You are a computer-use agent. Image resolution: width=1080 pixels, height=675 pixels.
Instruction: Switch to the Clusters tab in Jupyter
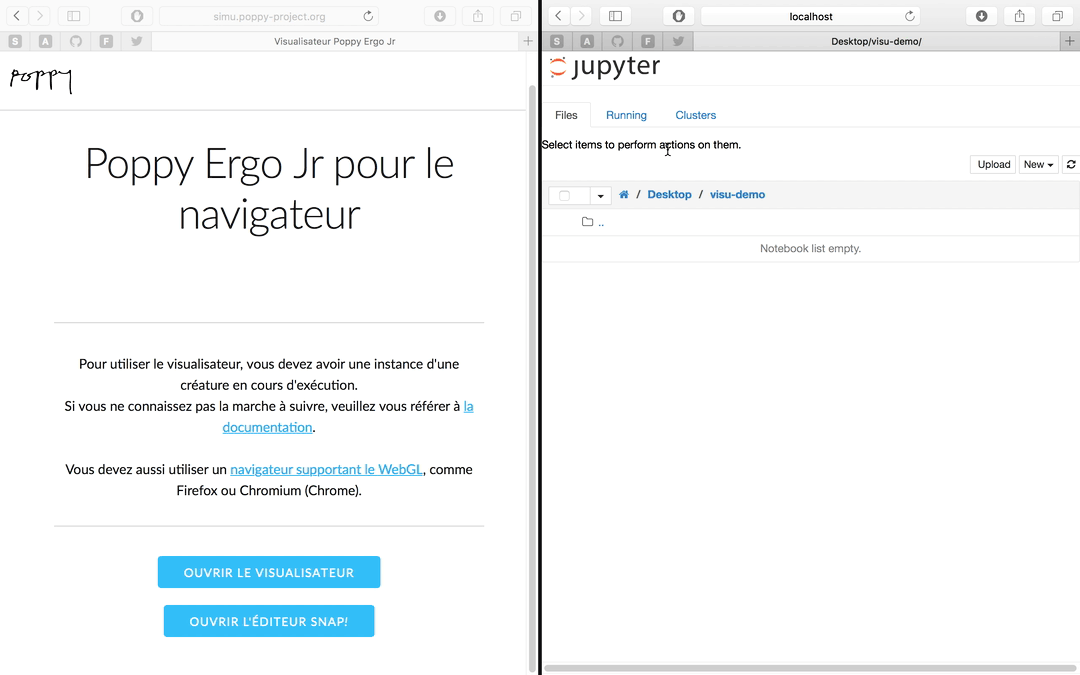pos(696,115)
